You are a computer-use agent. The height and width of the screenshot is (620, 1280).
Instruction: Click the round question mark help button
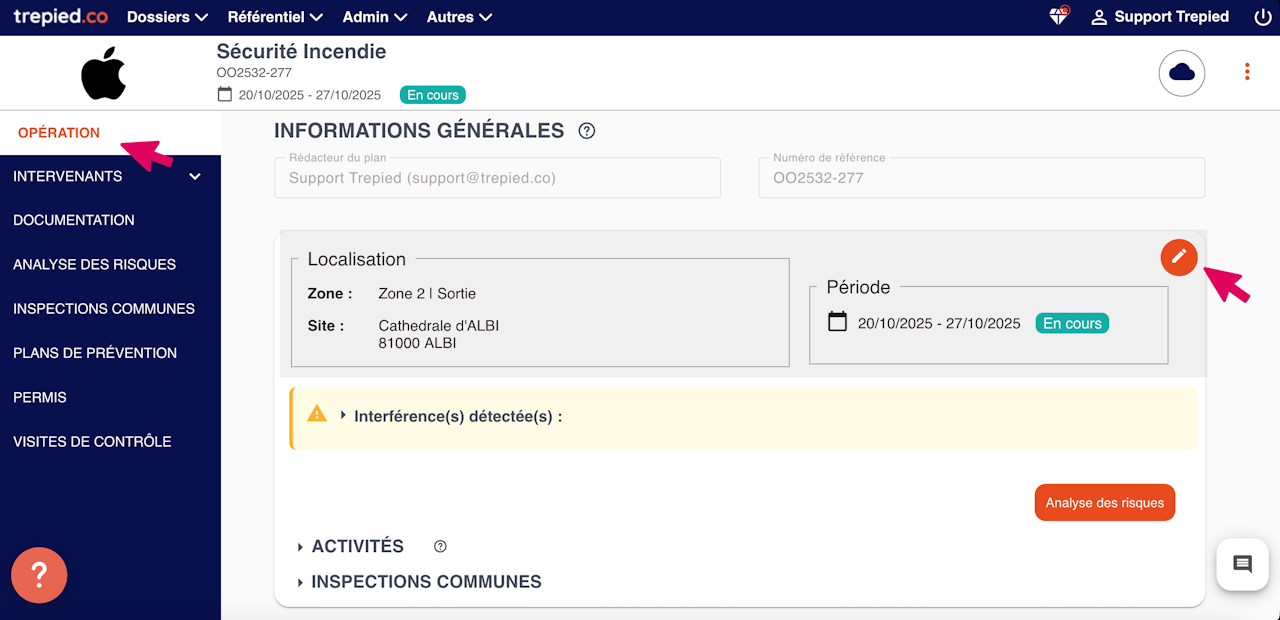click(x=39, y=575)
